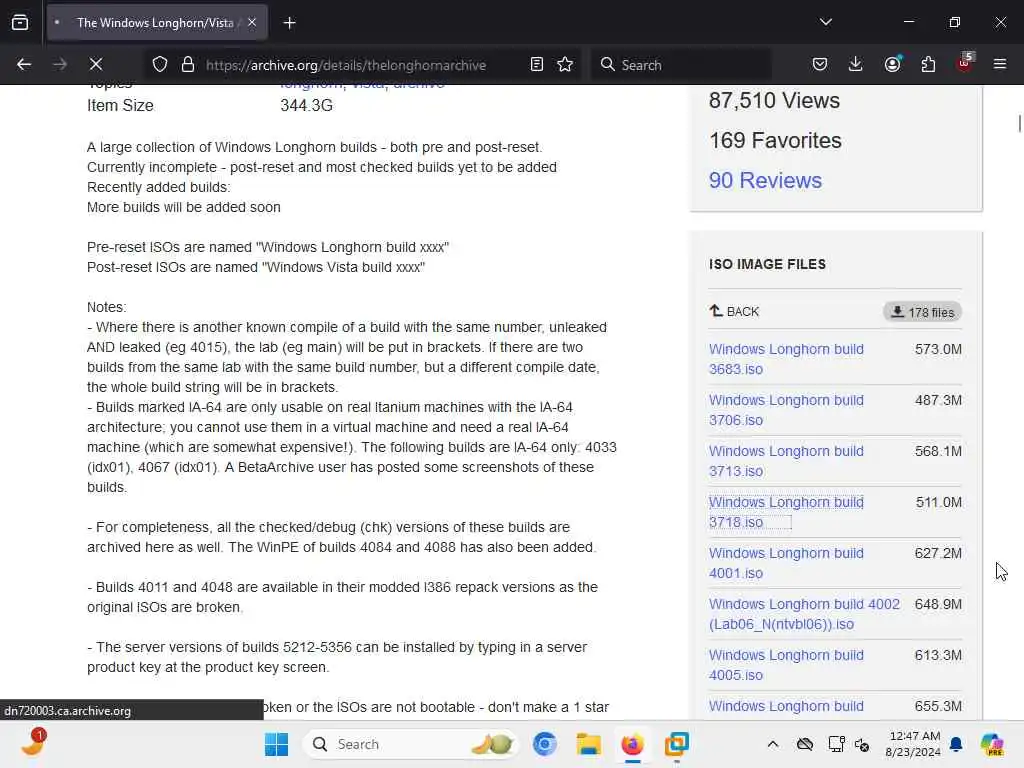Open the VMware taskbar icon

(x=677, y=744)
